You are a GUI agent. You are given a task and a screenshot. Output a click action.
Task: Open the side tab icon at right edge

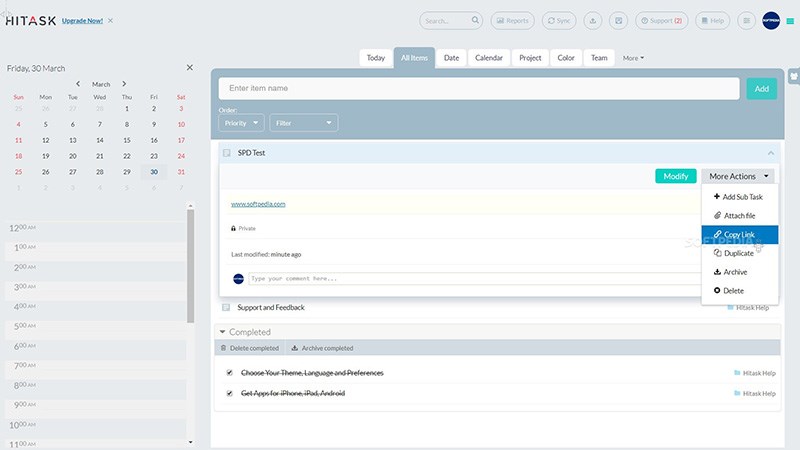coord(794,77)
